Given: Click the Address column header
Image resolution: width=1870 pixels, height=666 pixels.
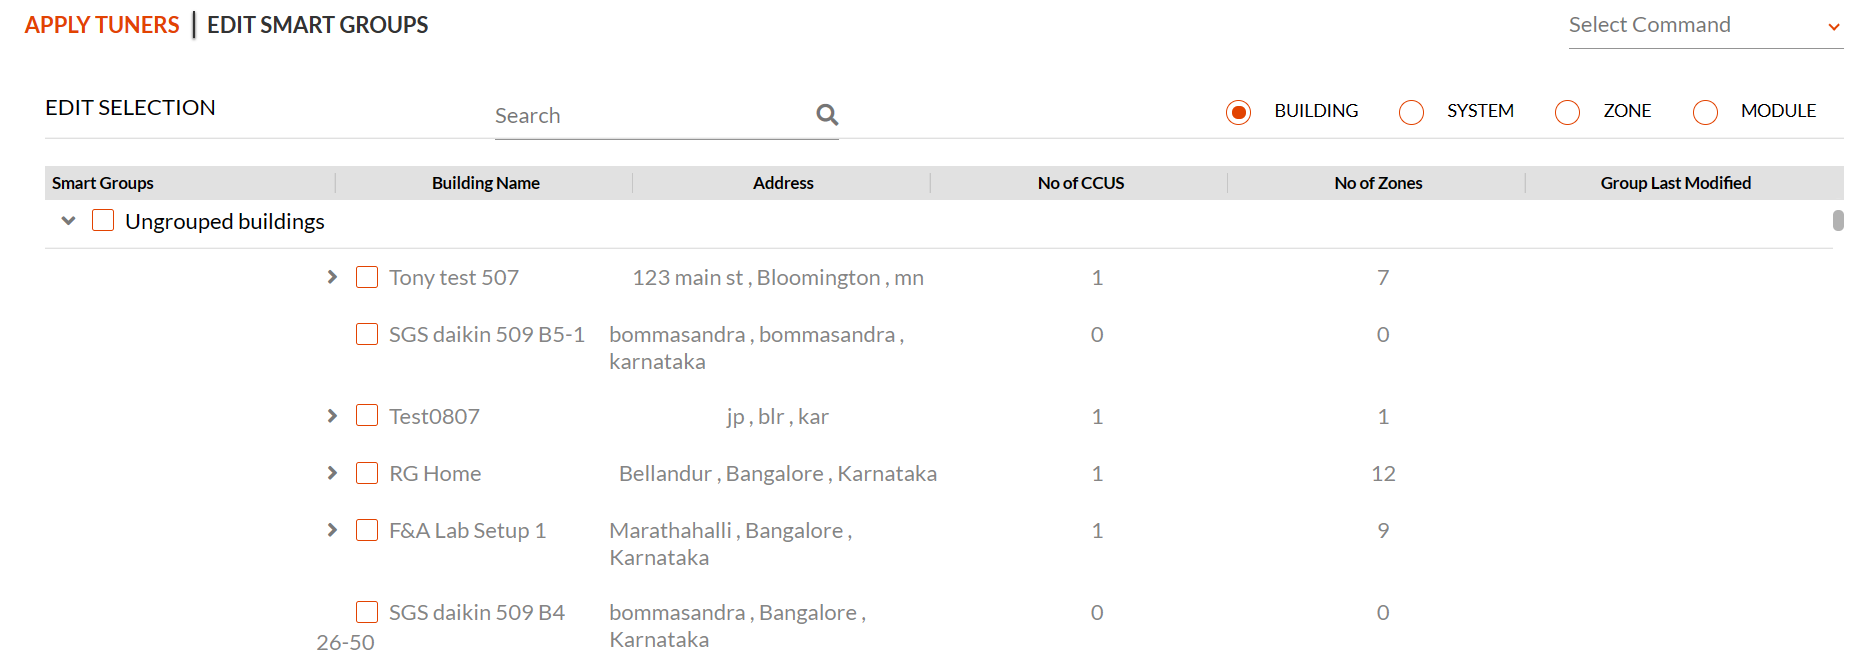Looking at the screenshot, I should tap(783, 183).
